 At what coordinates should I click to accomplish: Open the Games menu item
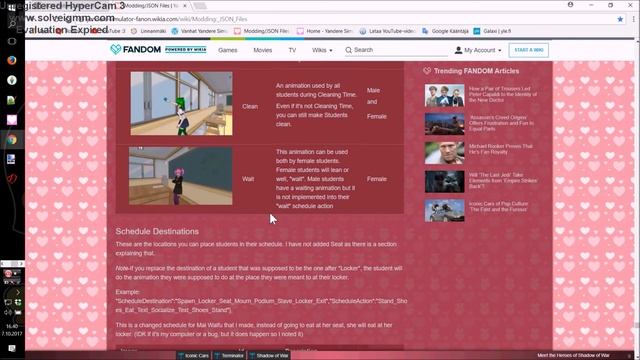[x=227, y=50]
